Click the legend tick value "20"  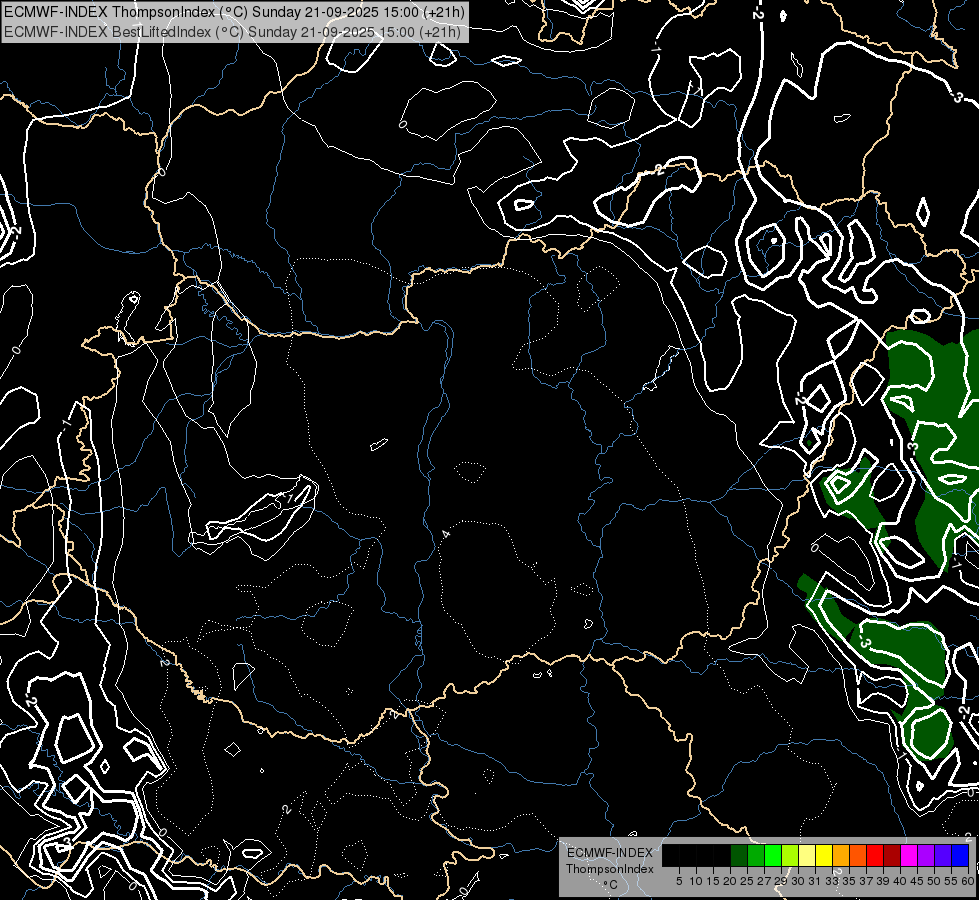click(730, 881)
